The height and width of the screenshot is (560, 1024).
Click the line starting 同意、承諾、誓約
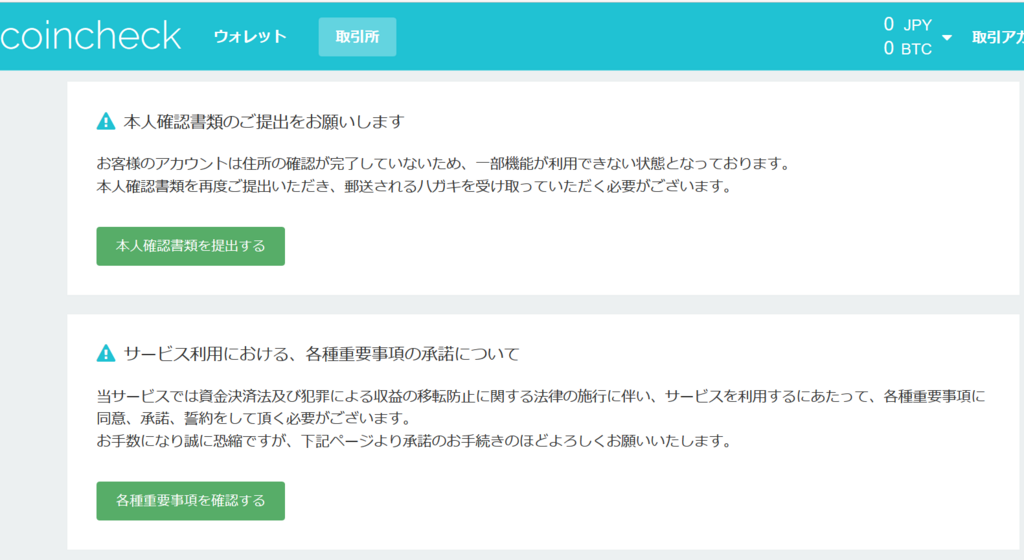click(253, 418)
